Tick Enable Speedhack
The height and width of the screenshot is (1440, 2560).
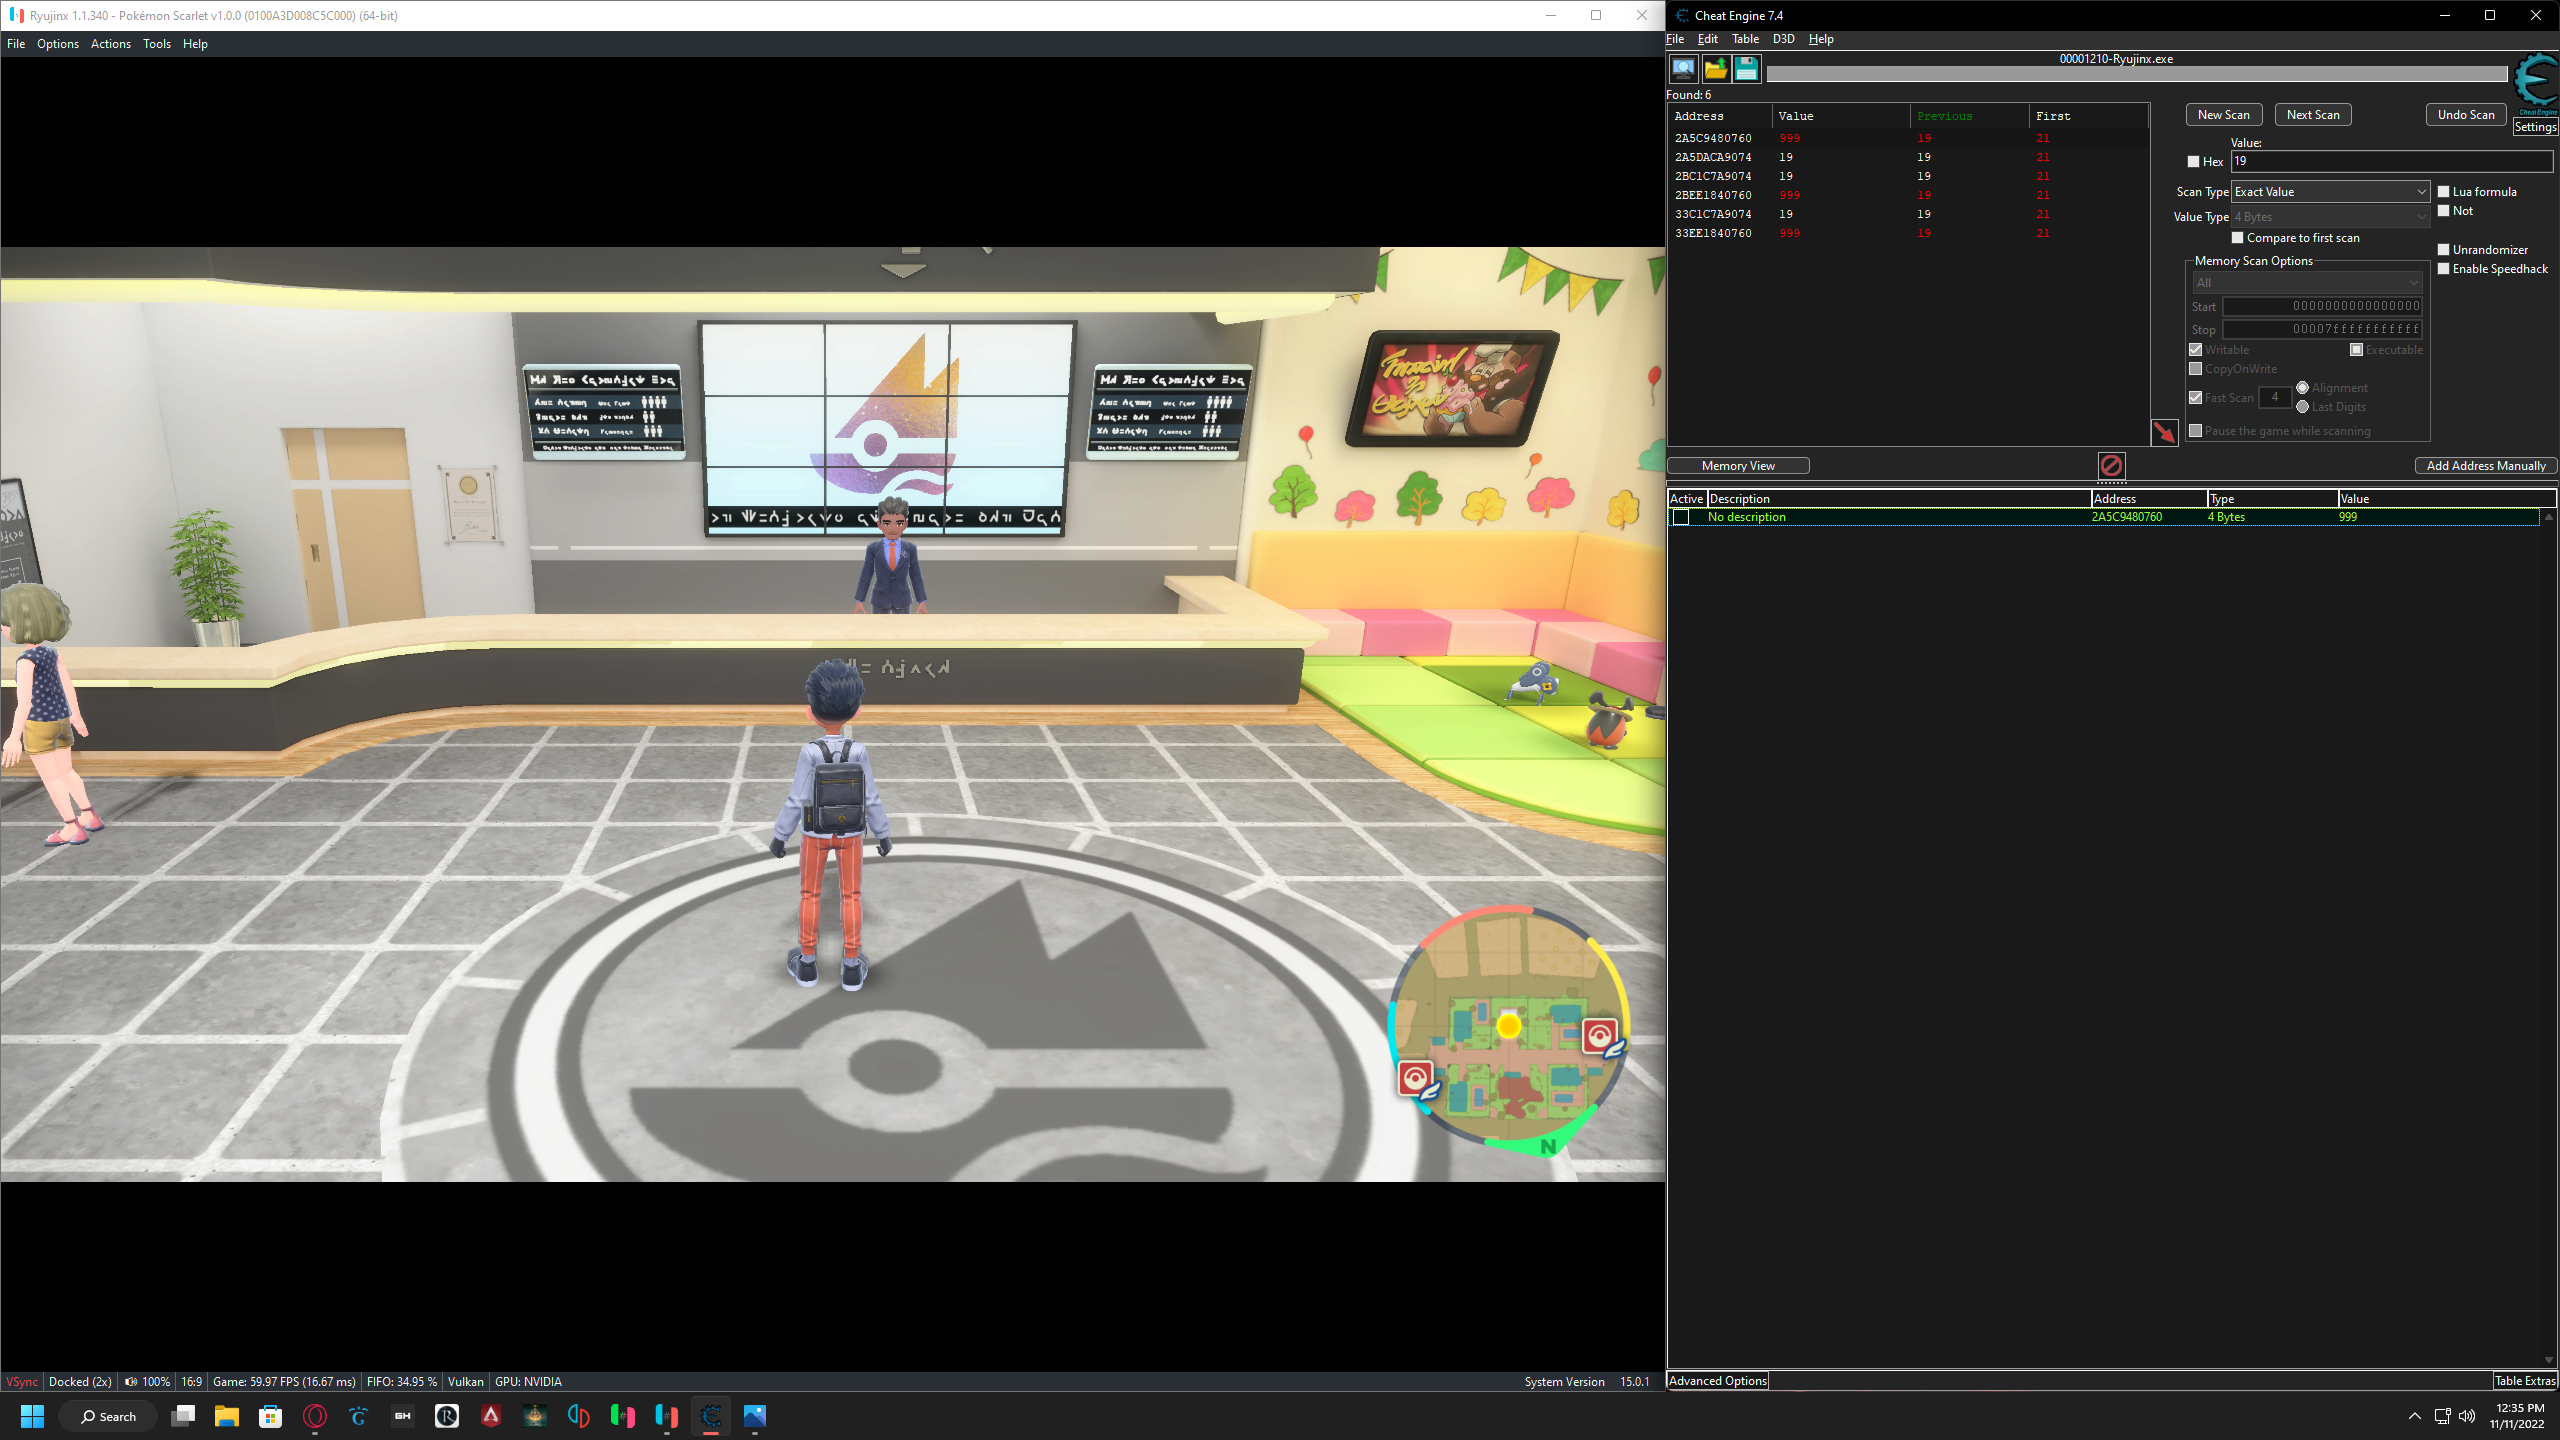click(2443, 269)
